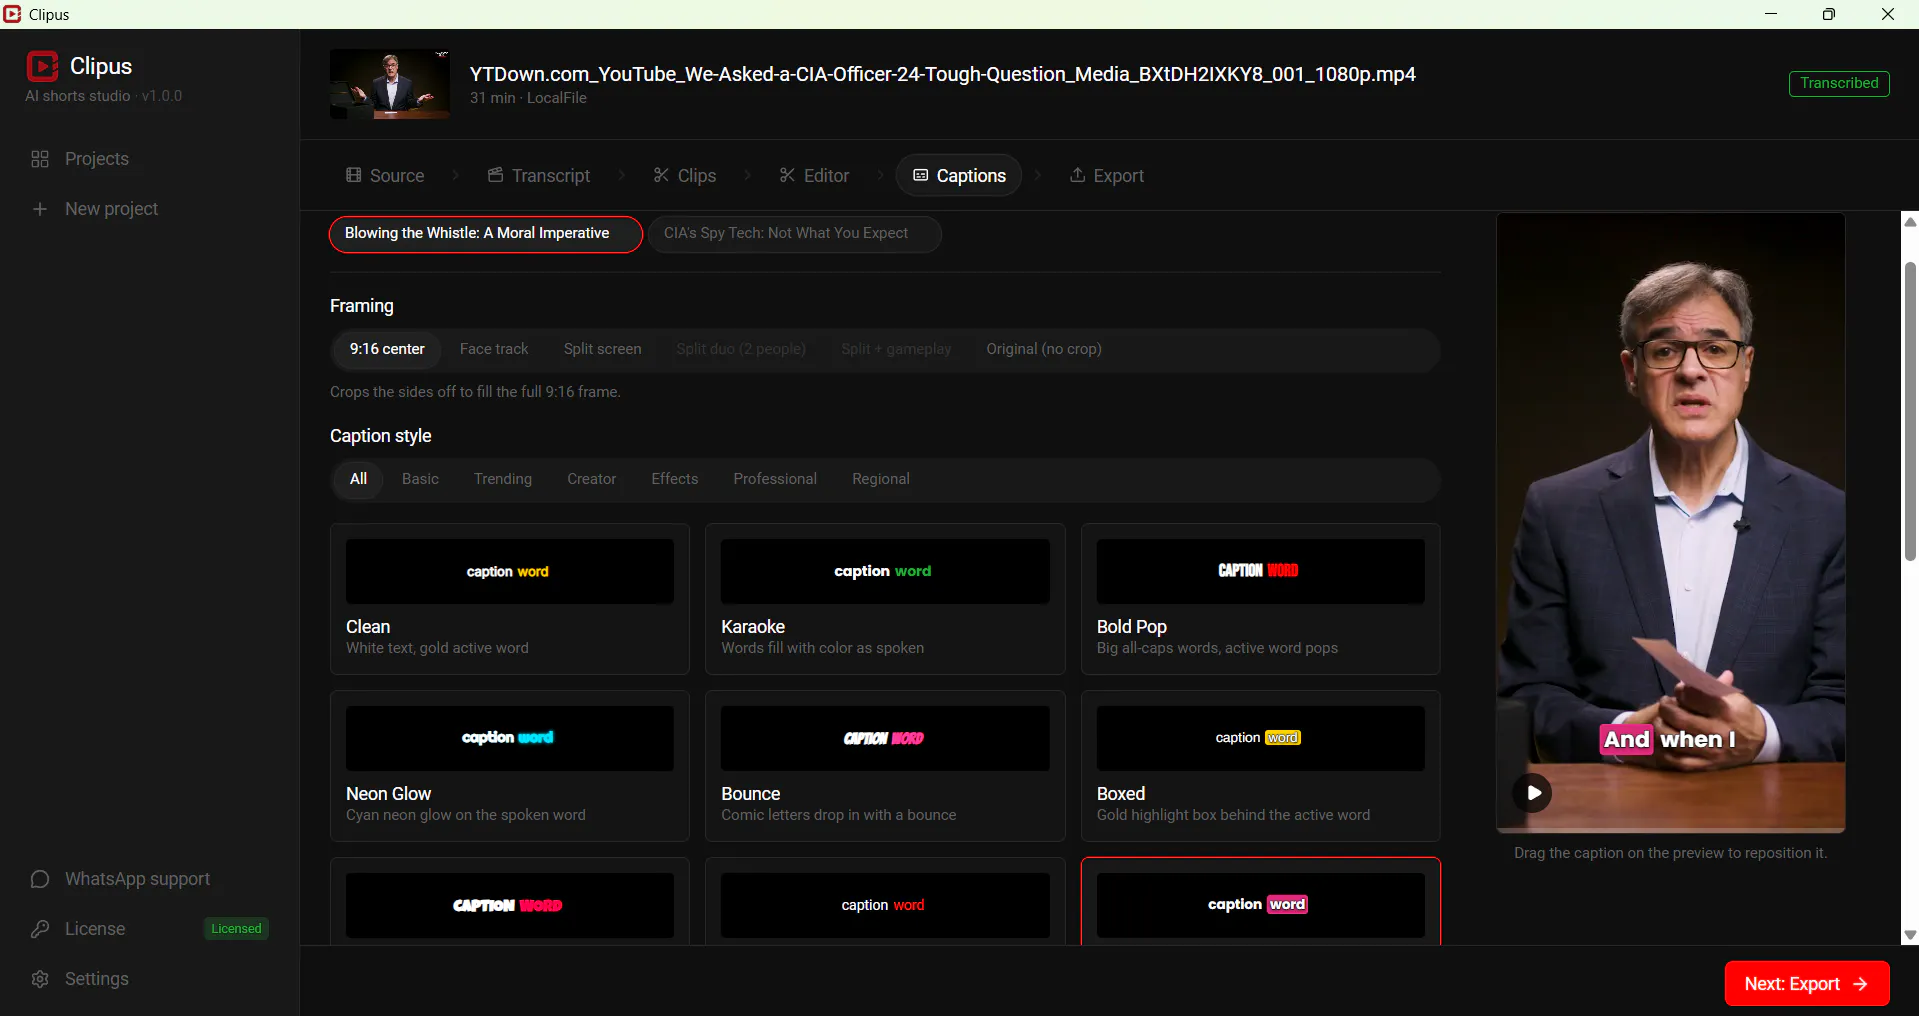
Task: Select Original (no crop) framing
Action: click(1044, 349)
